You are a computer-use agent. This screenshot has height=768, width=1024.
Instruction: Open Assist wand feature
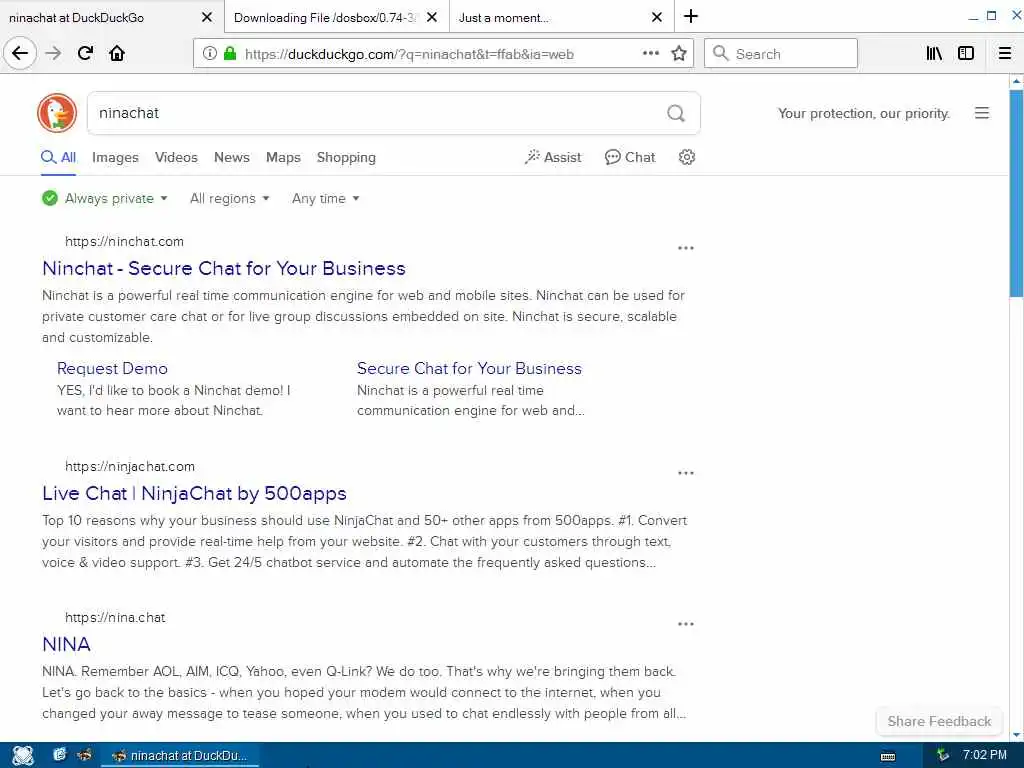[x=552, y=157]
